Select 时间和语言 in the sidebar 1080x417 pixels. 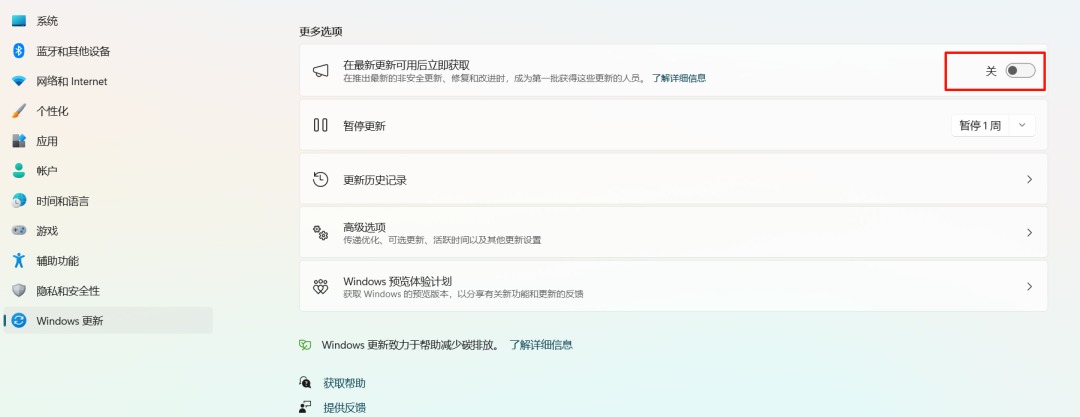pos(108,201)
